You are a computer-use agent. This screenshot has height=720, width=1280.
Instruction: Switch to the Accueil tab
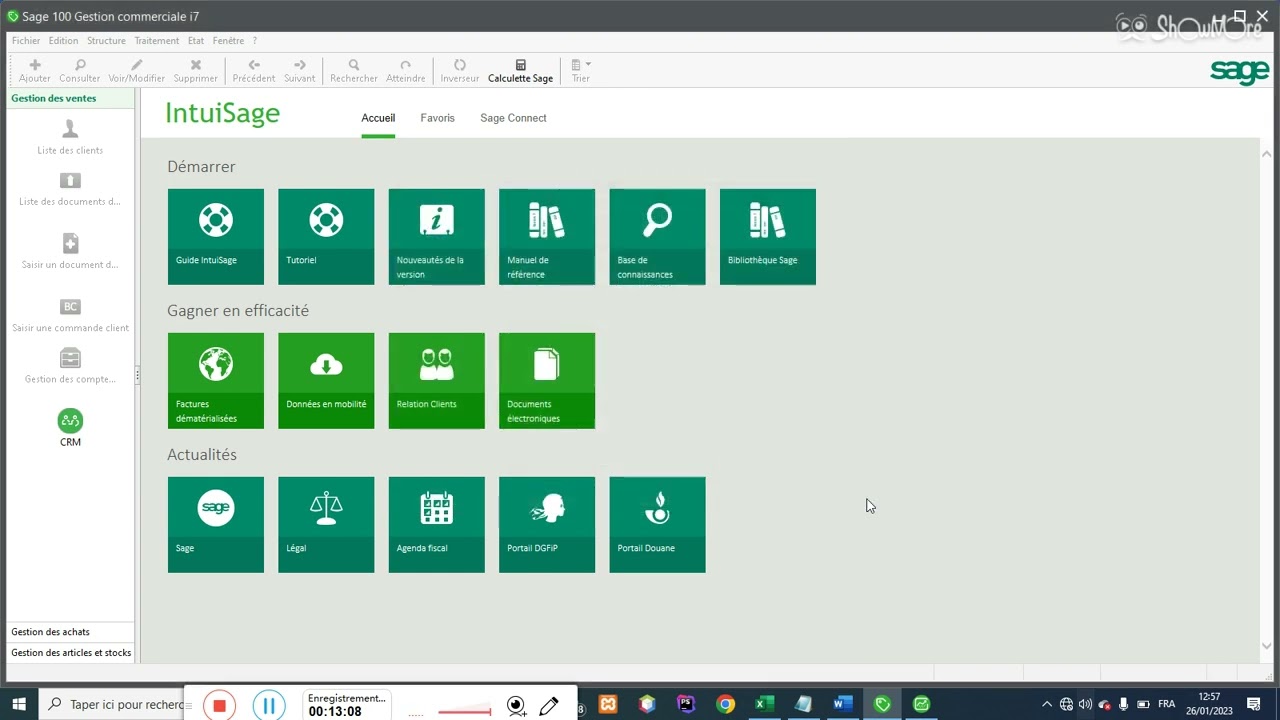[378, 118]
